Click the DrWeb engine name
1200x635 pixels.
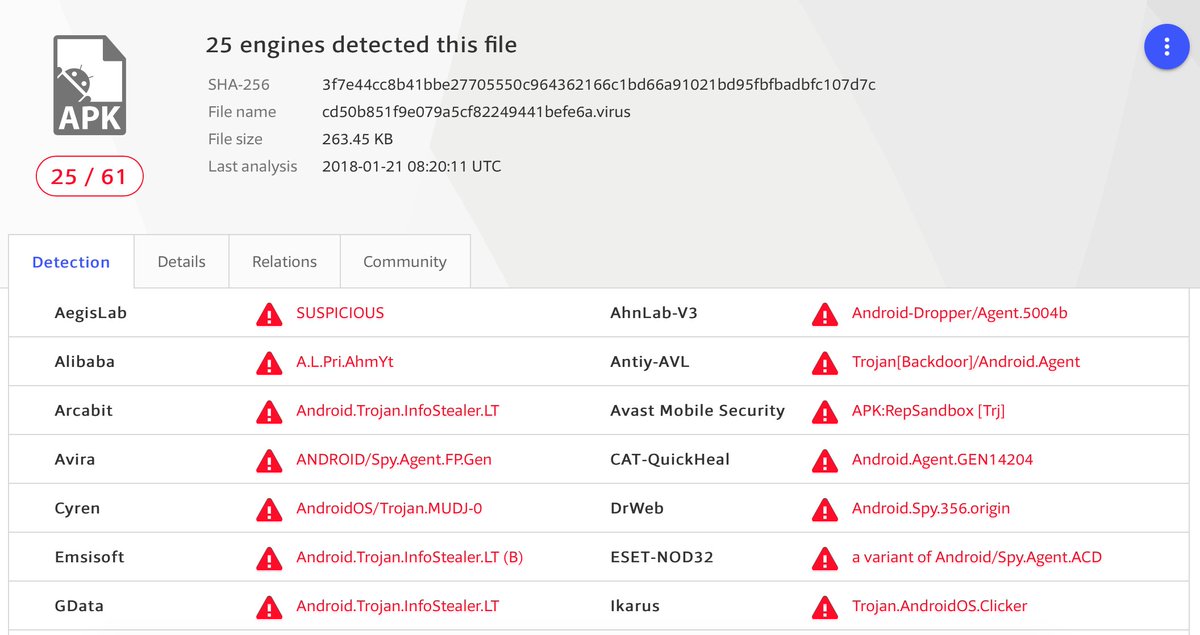(x=637, y=509)
